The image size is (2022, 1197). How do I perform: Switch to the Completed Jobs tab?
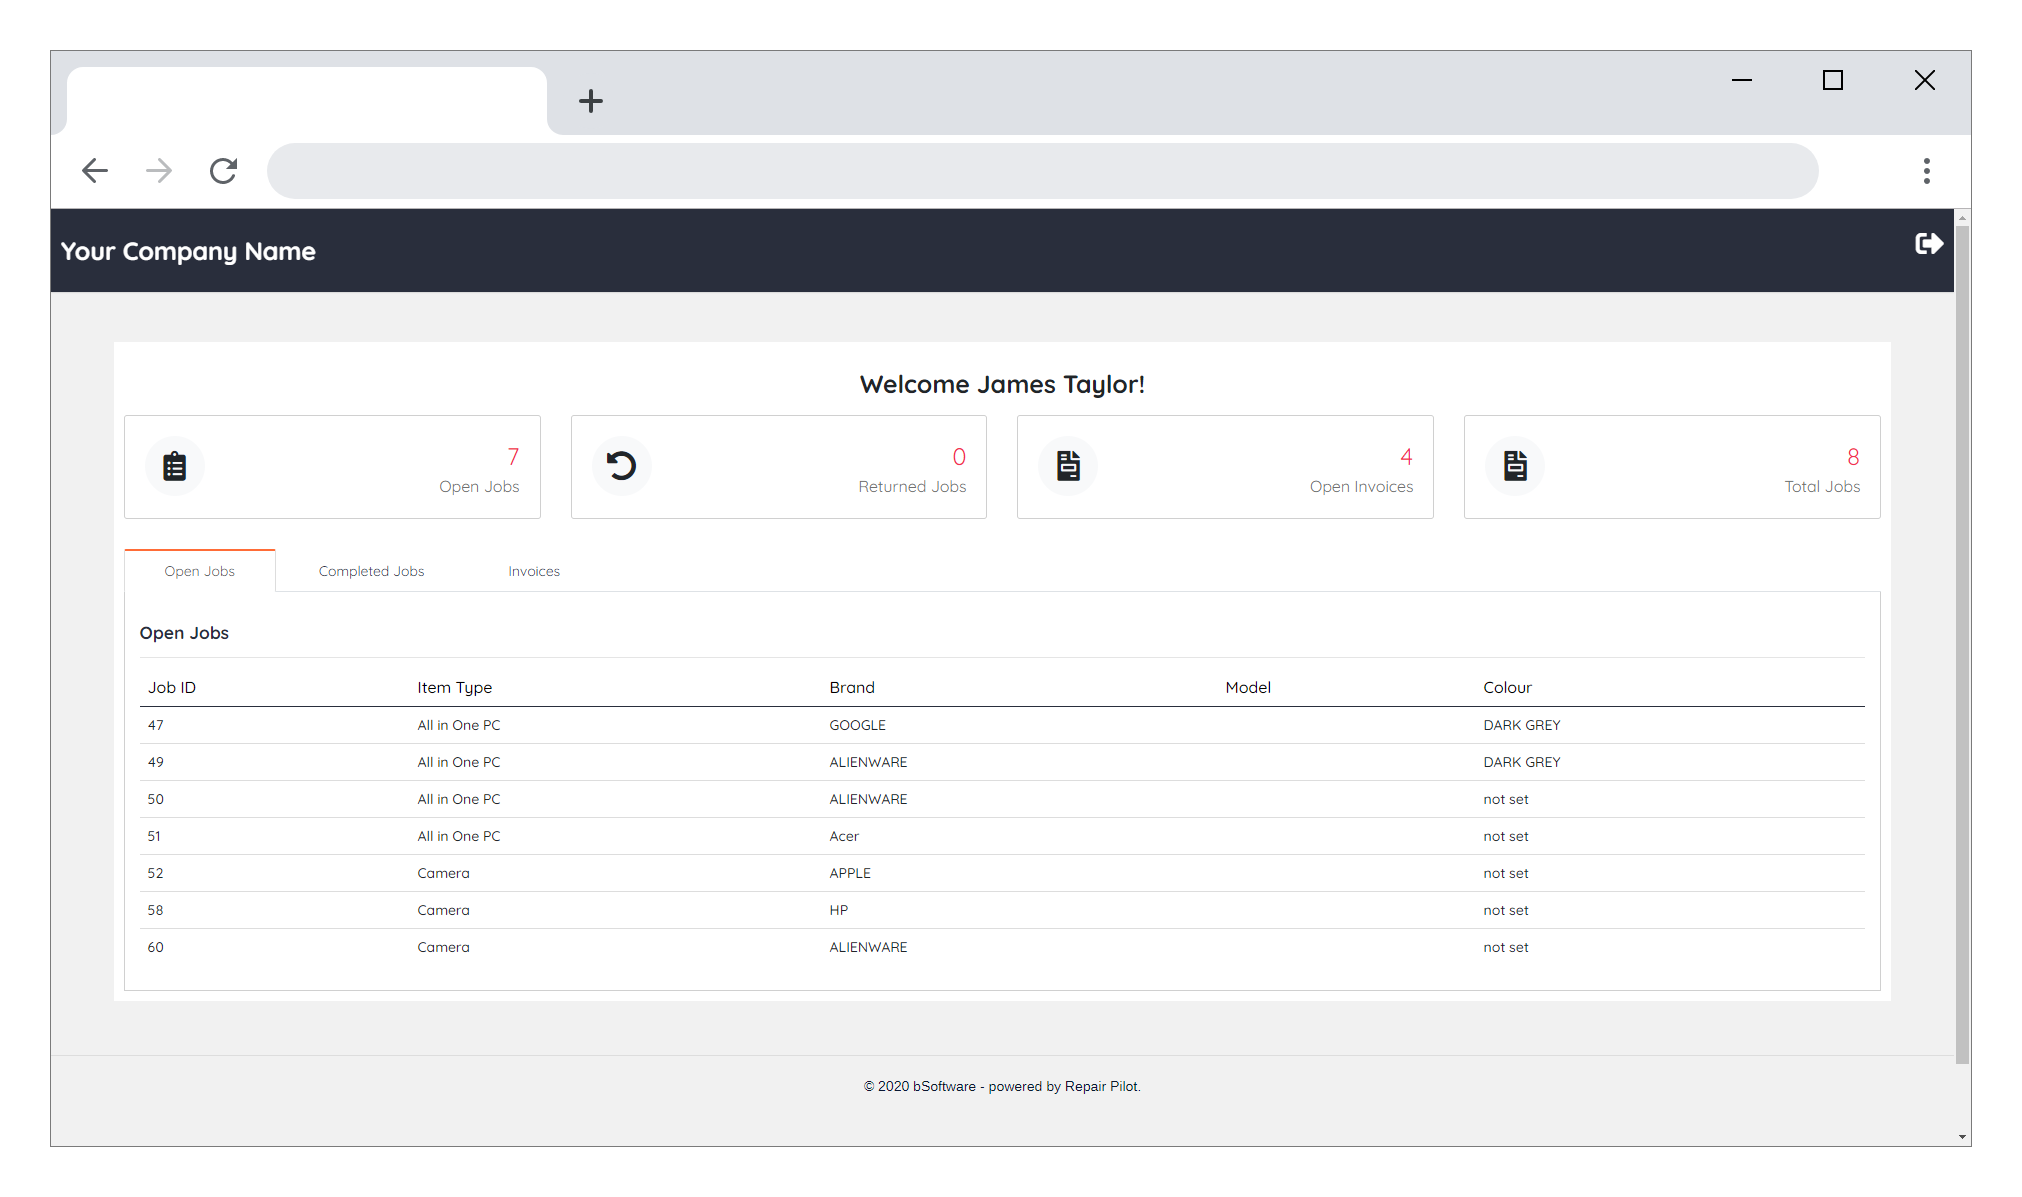coord(371,571)
